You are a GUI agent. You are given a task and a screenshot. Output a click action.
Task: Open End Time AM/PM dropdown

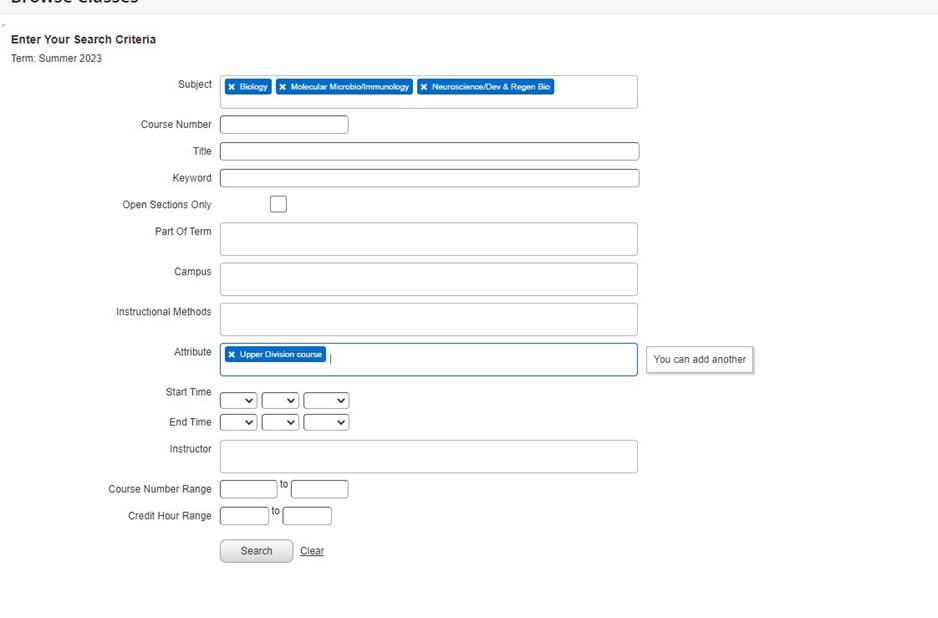[x=326, y=423]
